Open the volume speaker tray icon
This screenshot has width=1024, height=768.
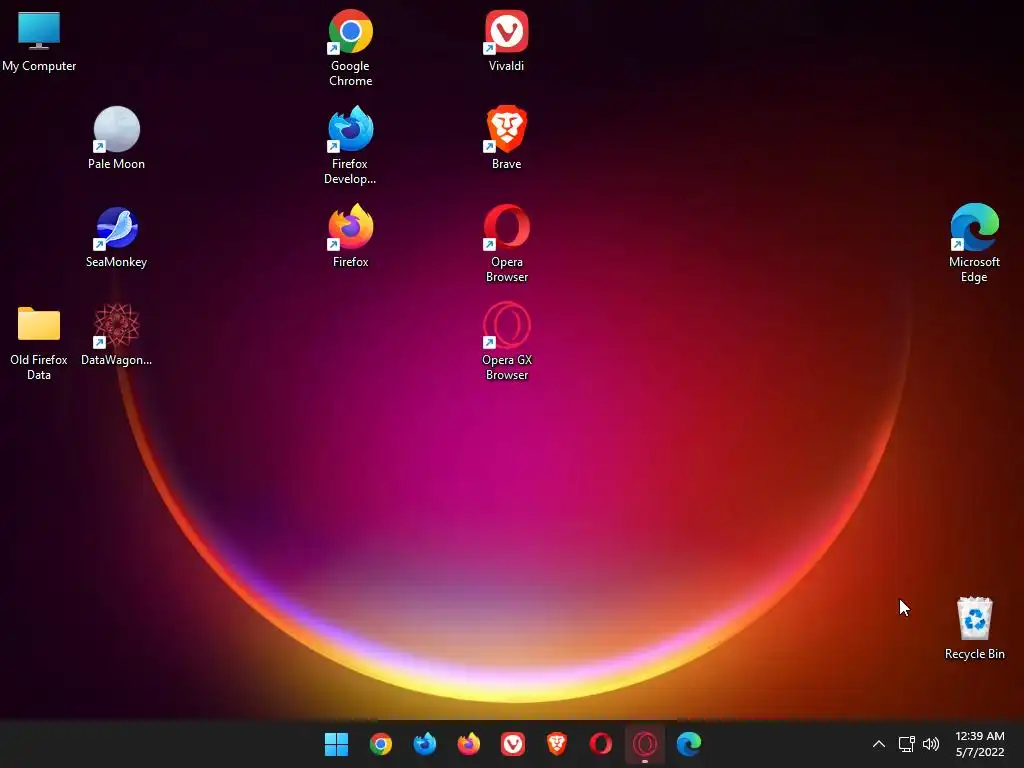(931, 744)
